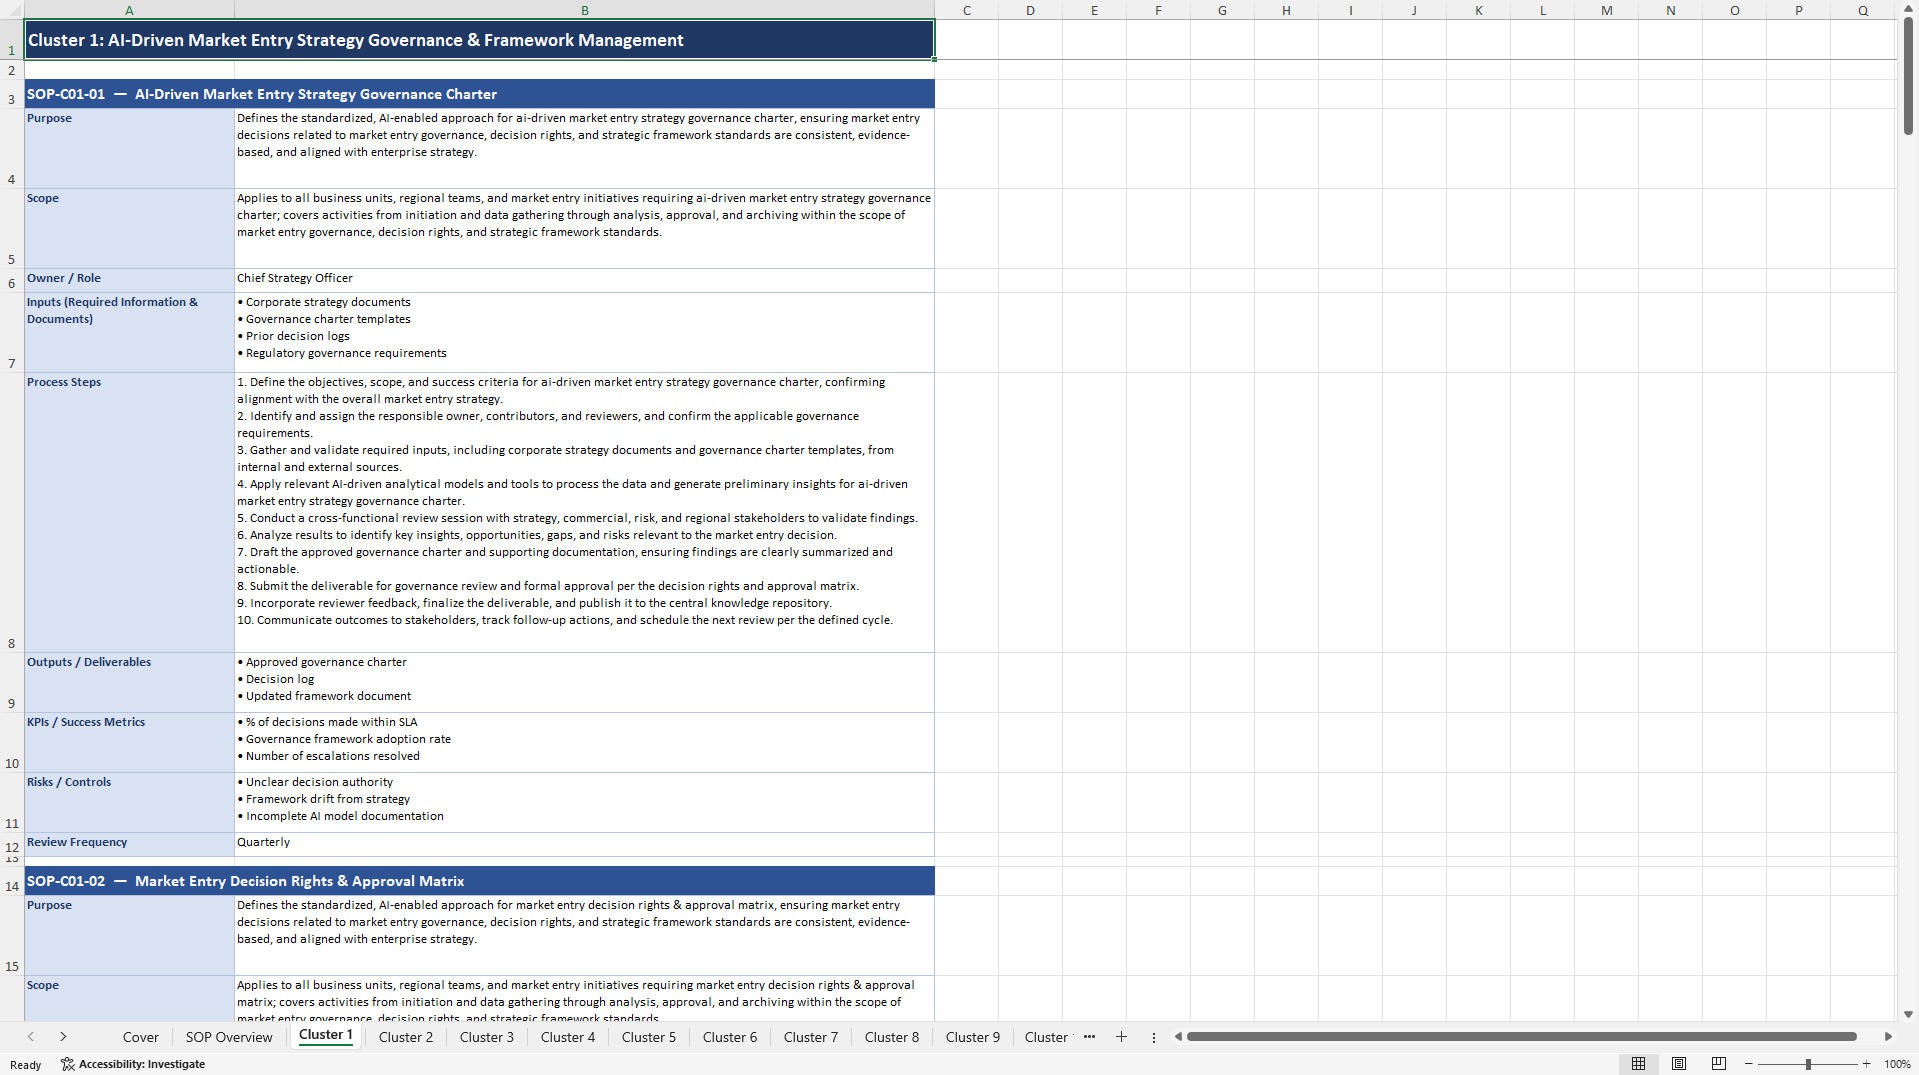Select column C header

(x=967, y=10)
